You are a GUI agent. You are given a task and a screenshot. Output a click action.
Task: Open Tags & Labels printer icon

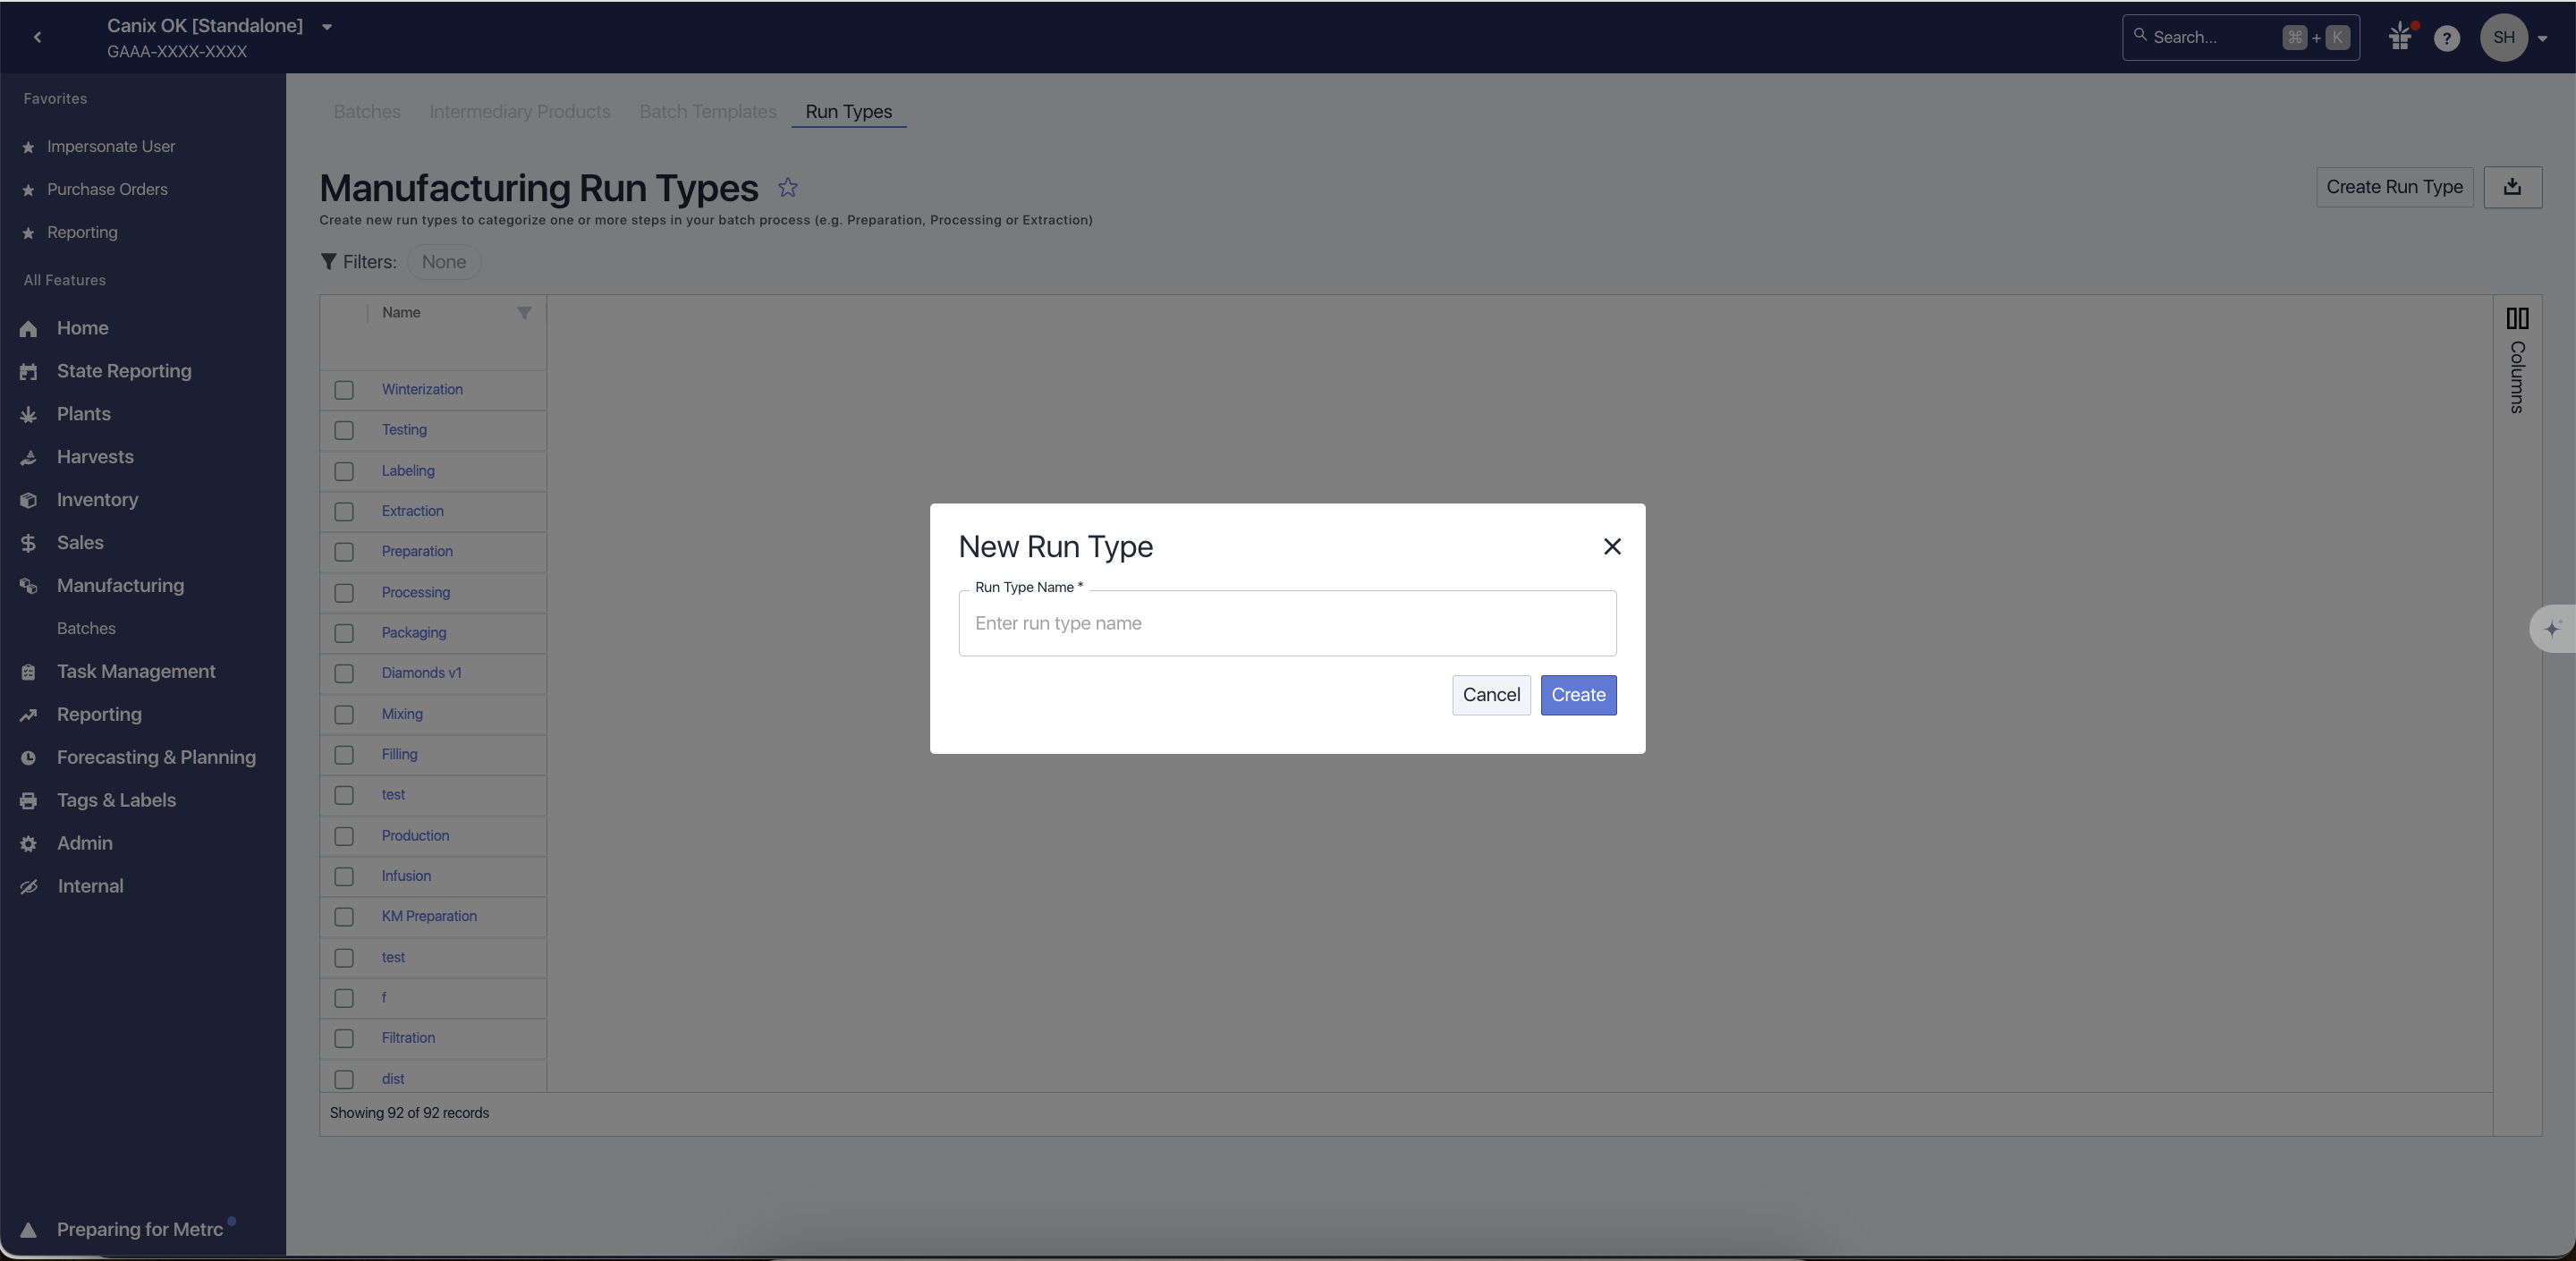28,801
